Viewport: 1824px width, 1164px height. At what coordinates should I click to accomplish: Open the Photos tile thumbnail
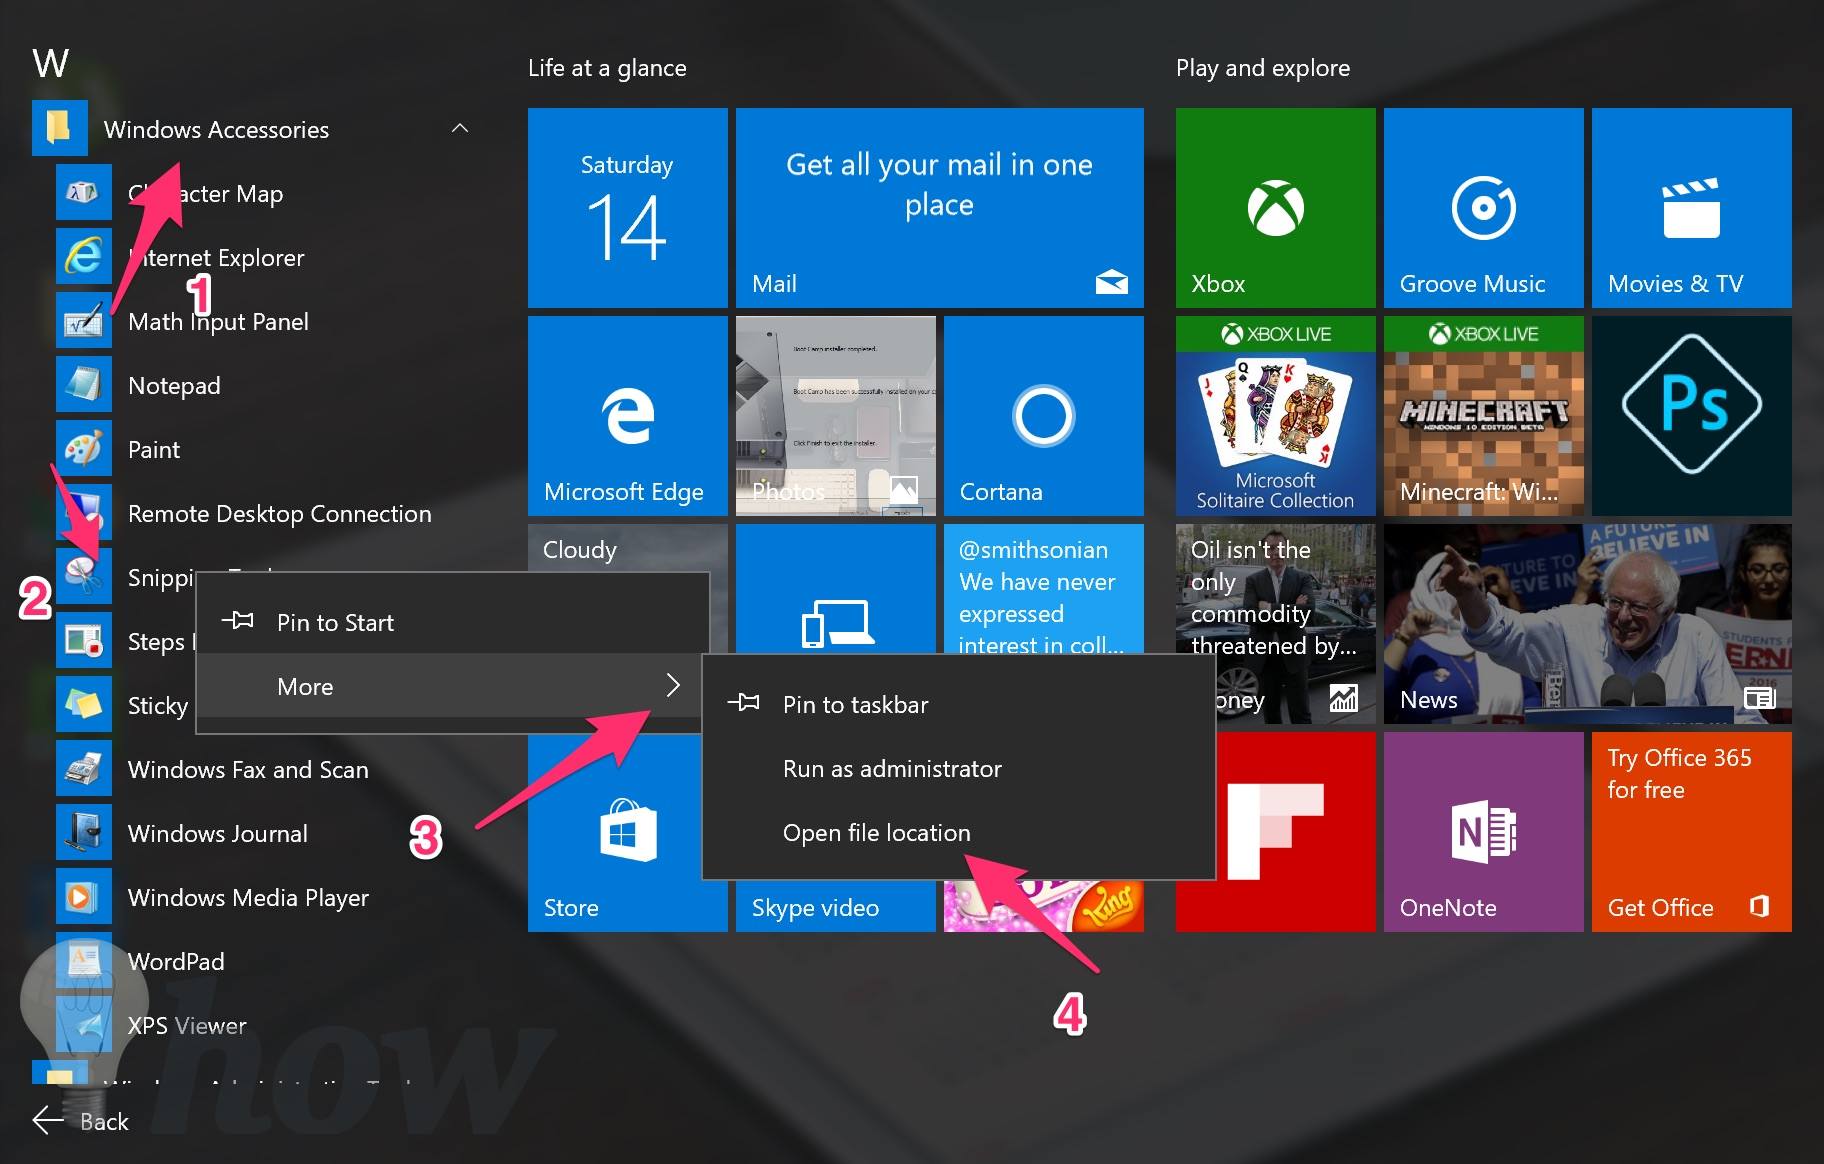coord(835,415)
